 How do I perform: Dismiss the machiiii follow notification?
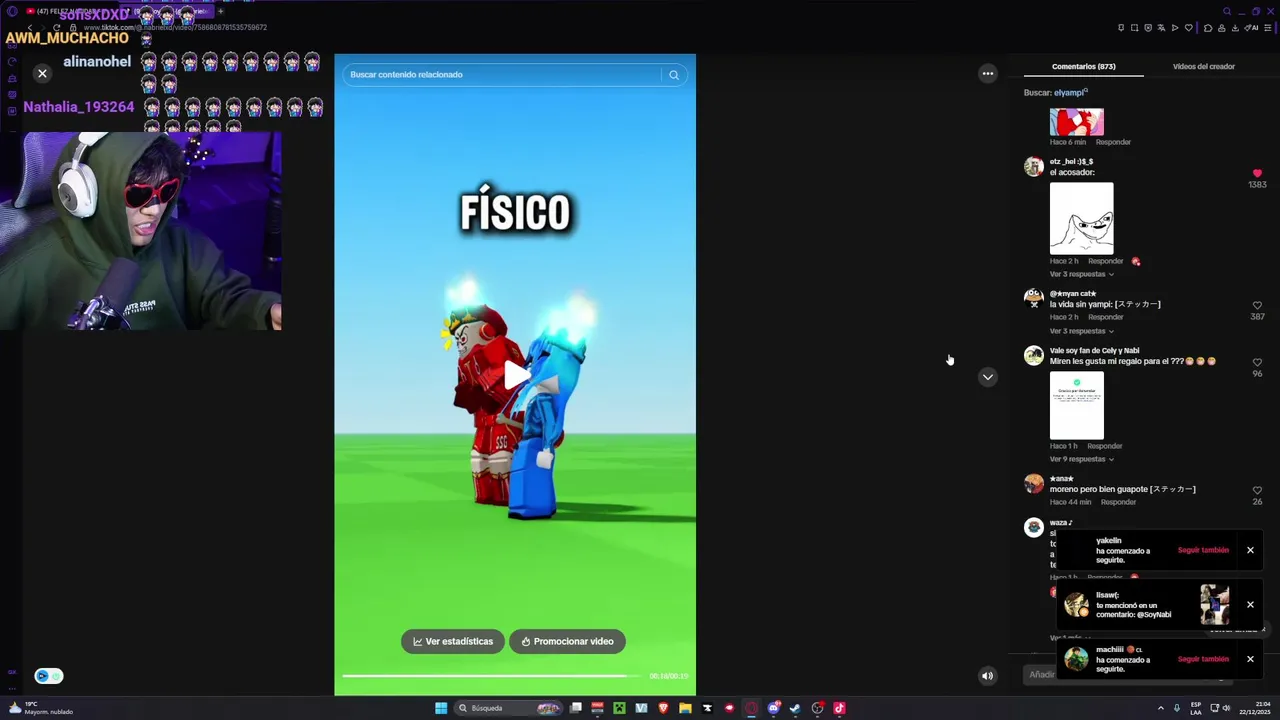coord(1250,659)
